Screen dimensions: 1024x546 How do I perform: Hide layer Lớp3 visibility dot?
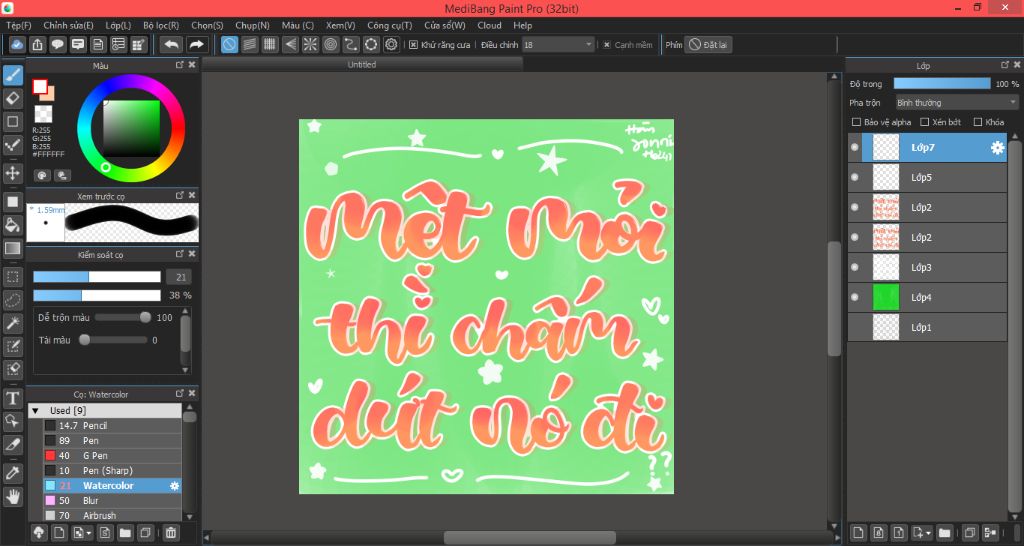(854, 267)
